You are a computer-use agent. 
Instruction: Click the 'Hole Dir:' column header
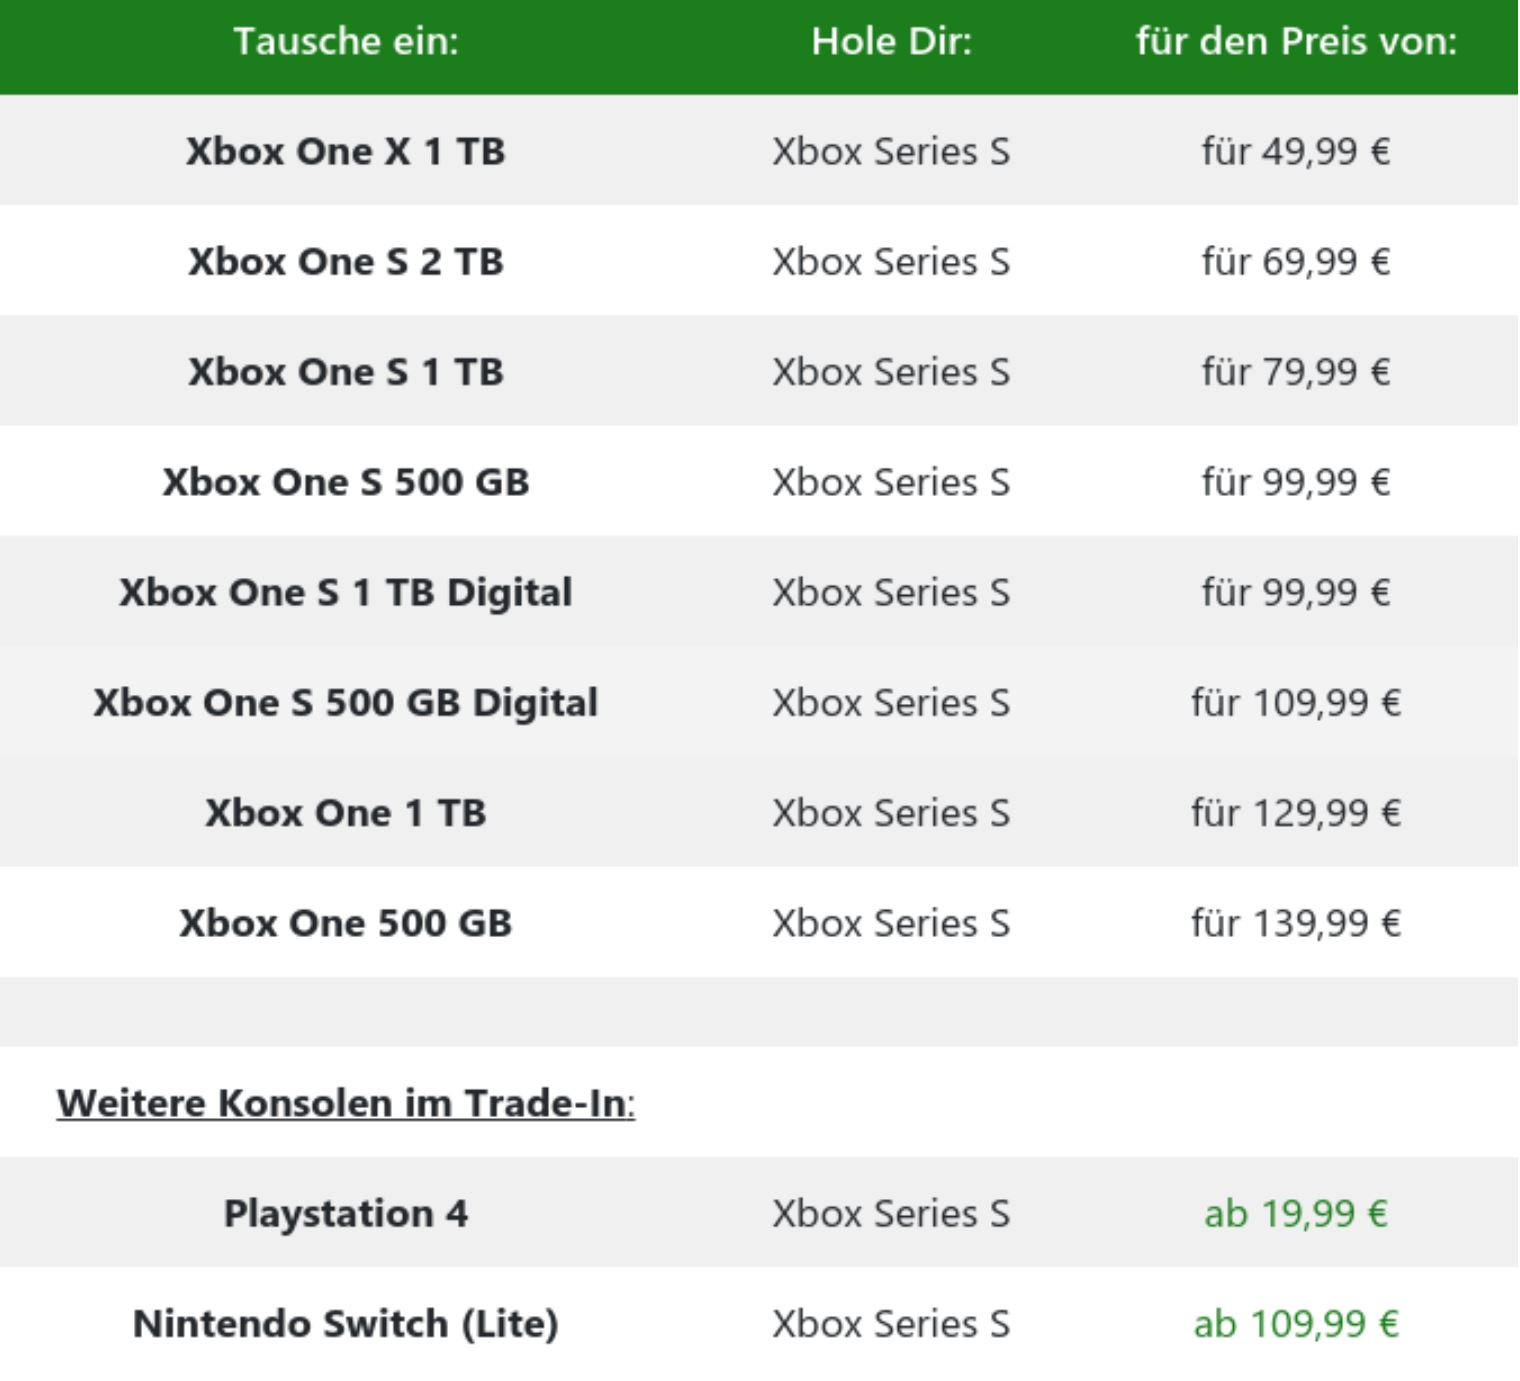point(891,41)
